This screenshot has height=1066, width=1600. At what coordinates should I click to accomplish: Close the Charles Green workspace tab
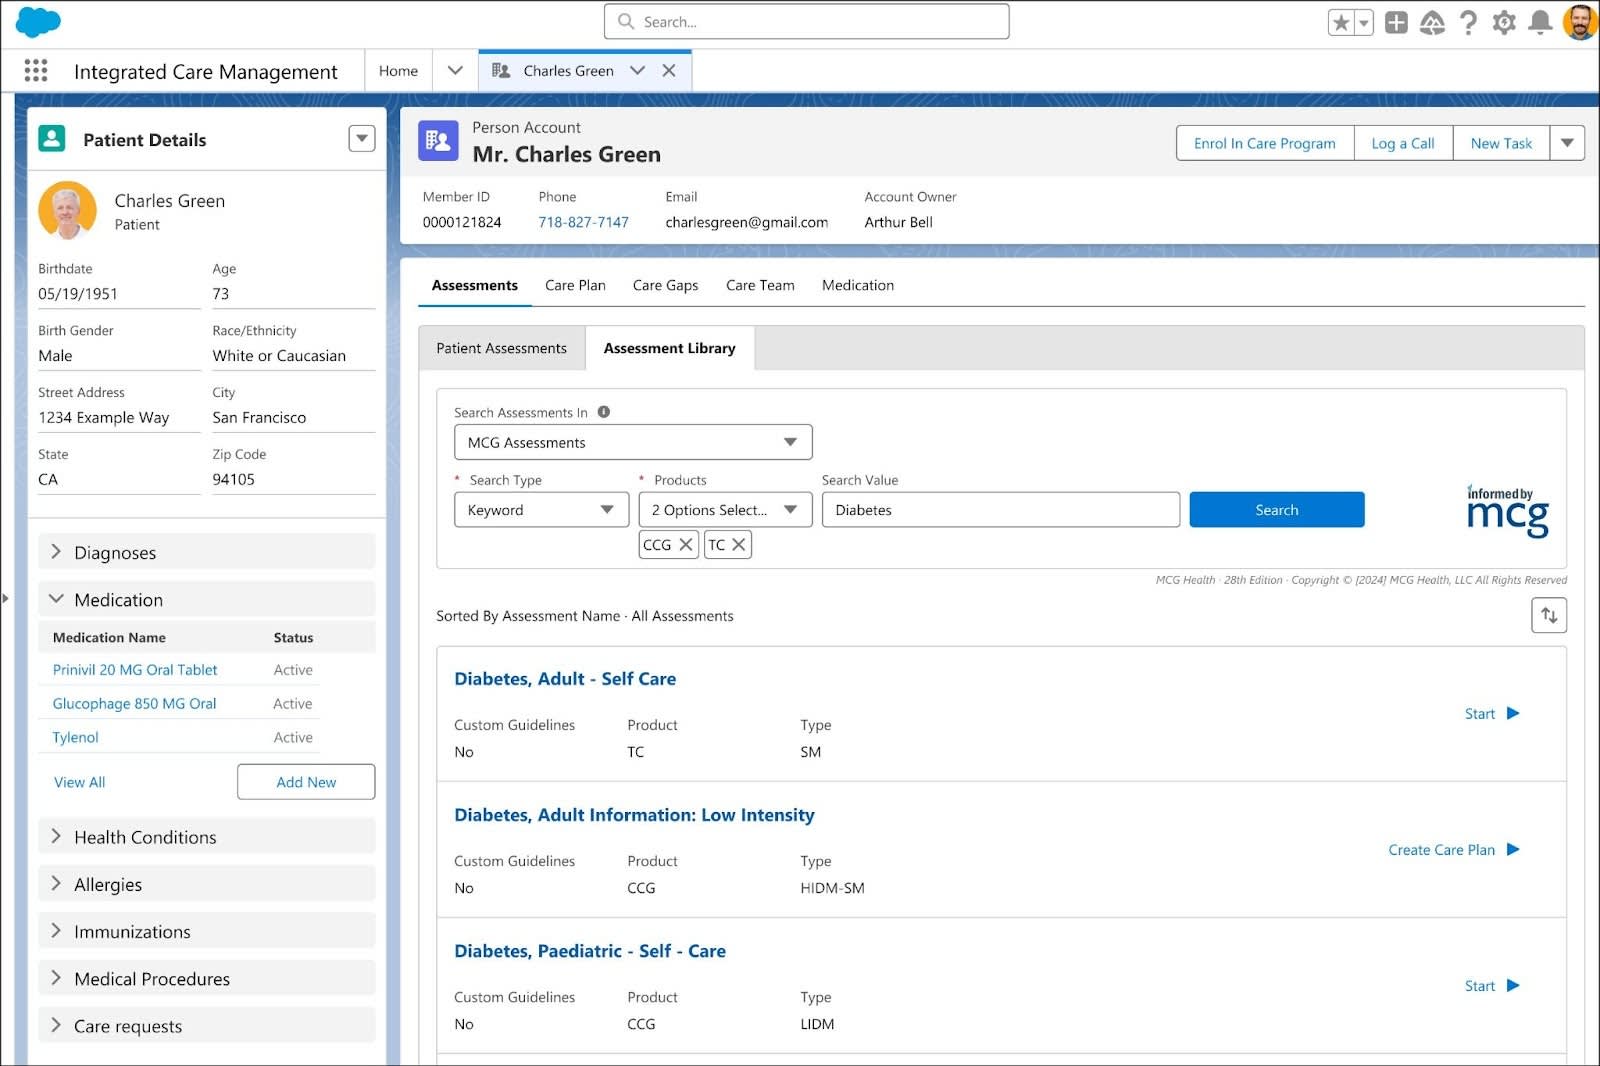(669, 71)
